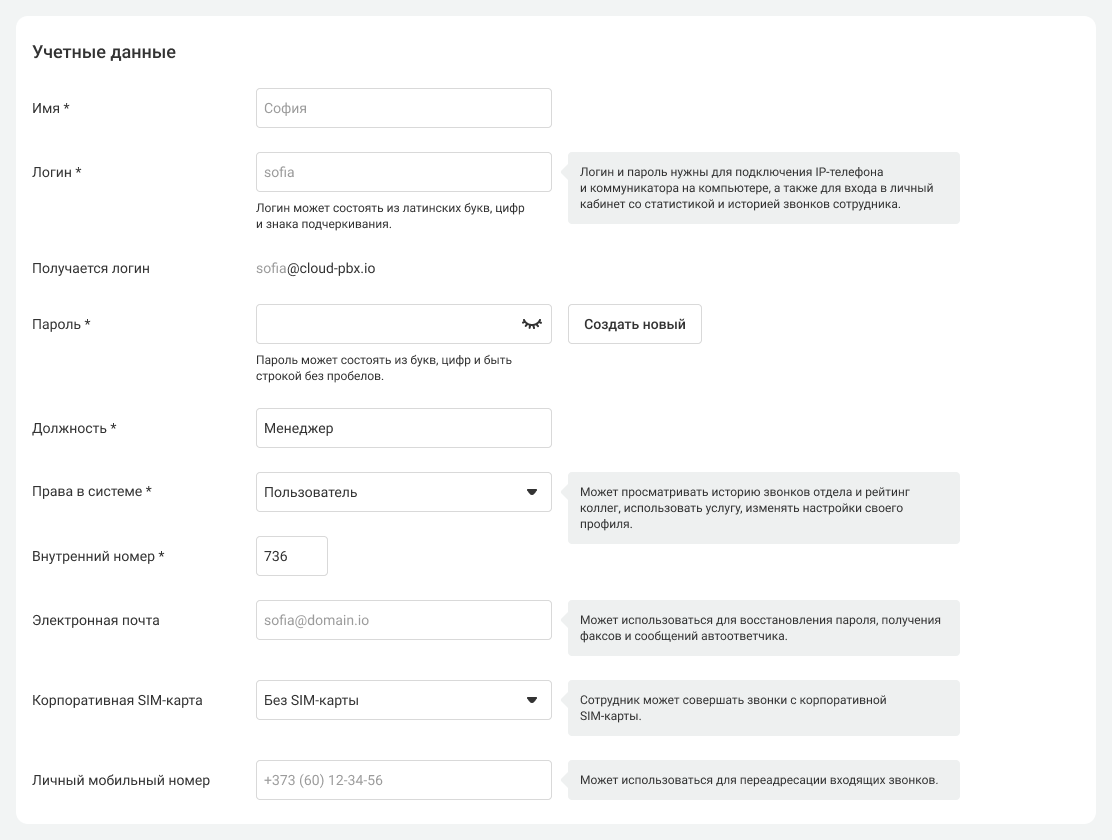The image size is (1112, 840).
Task: Click the Создать новый password button
Action: coord(635,324)
